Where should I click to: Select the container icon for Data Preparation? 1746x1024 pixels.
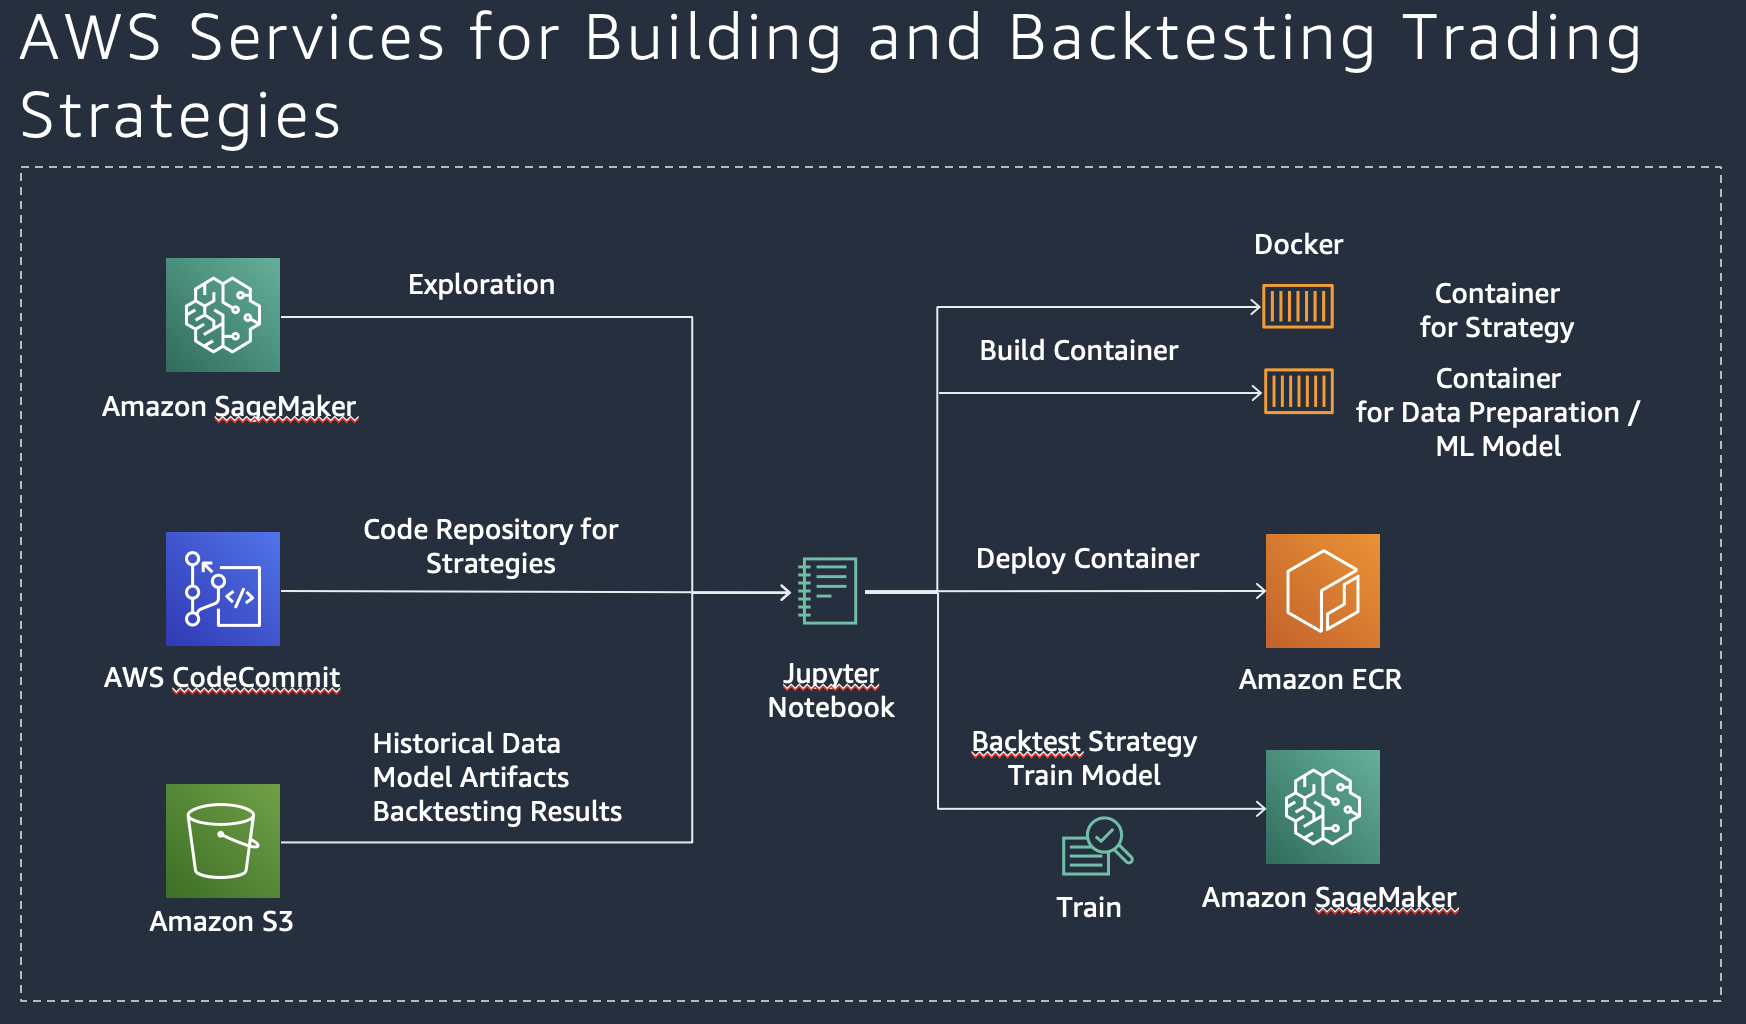(1299, 391)
